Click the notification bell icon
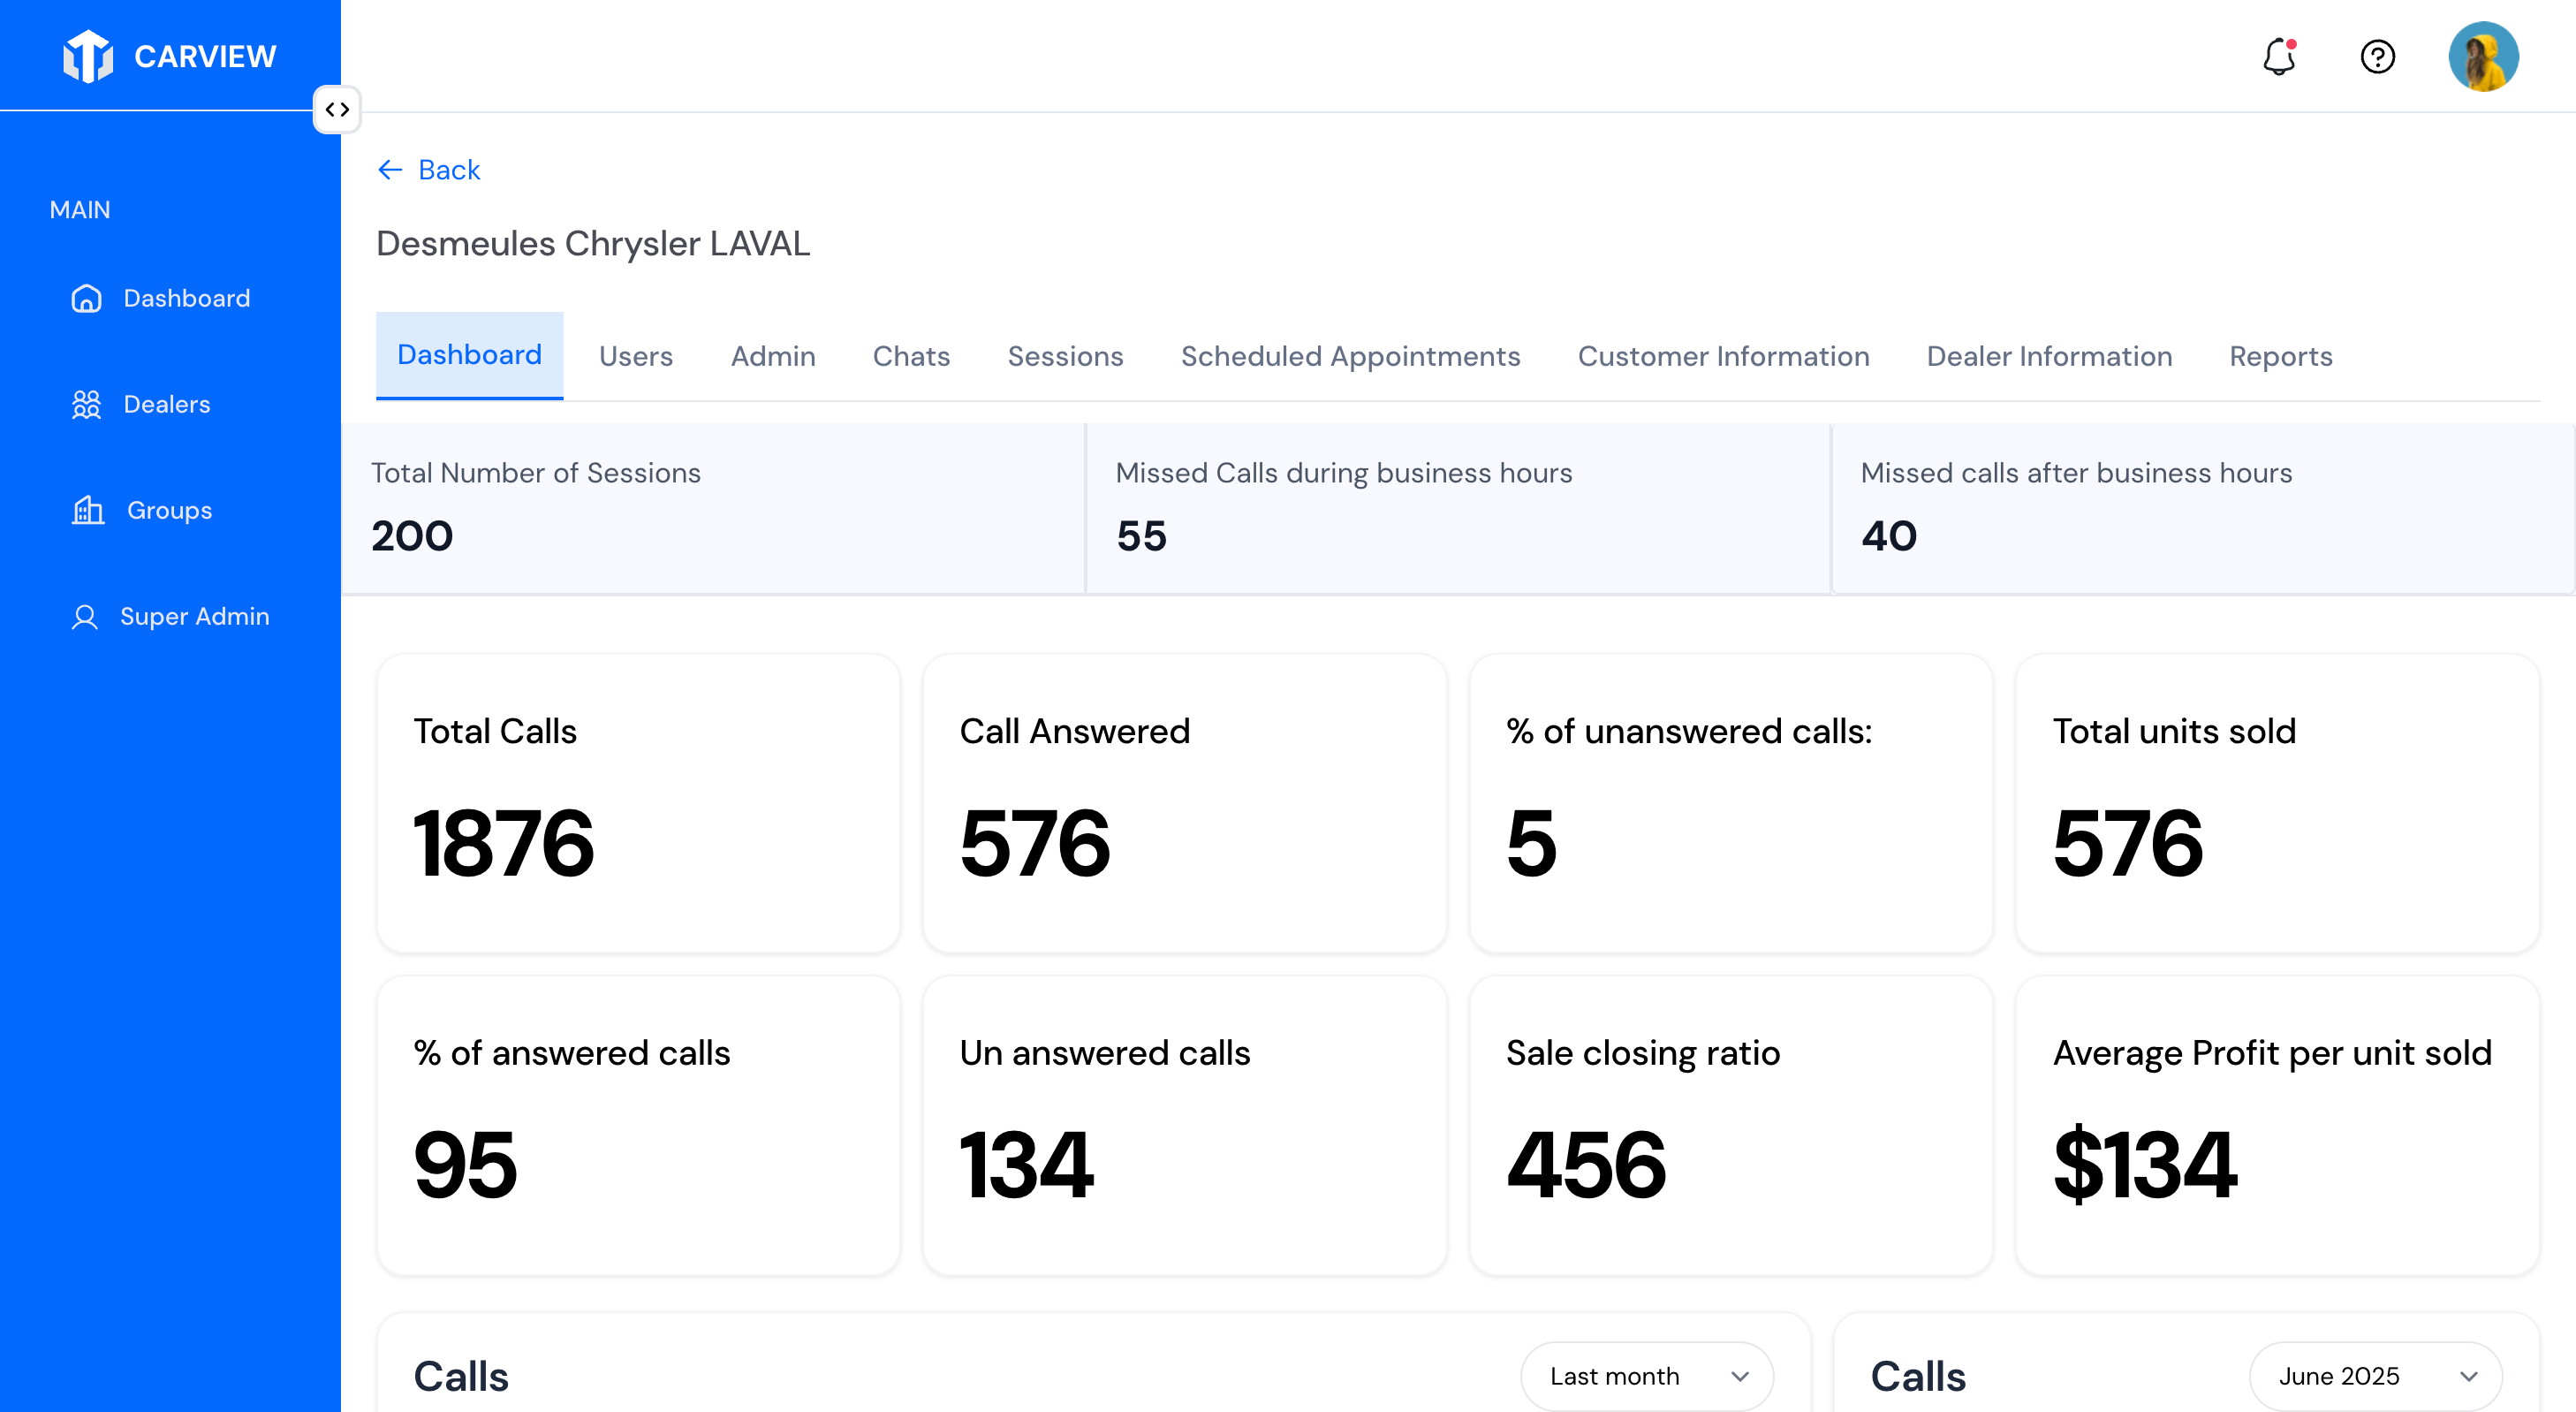The image size is (2576, 1412). [2278, 57]
